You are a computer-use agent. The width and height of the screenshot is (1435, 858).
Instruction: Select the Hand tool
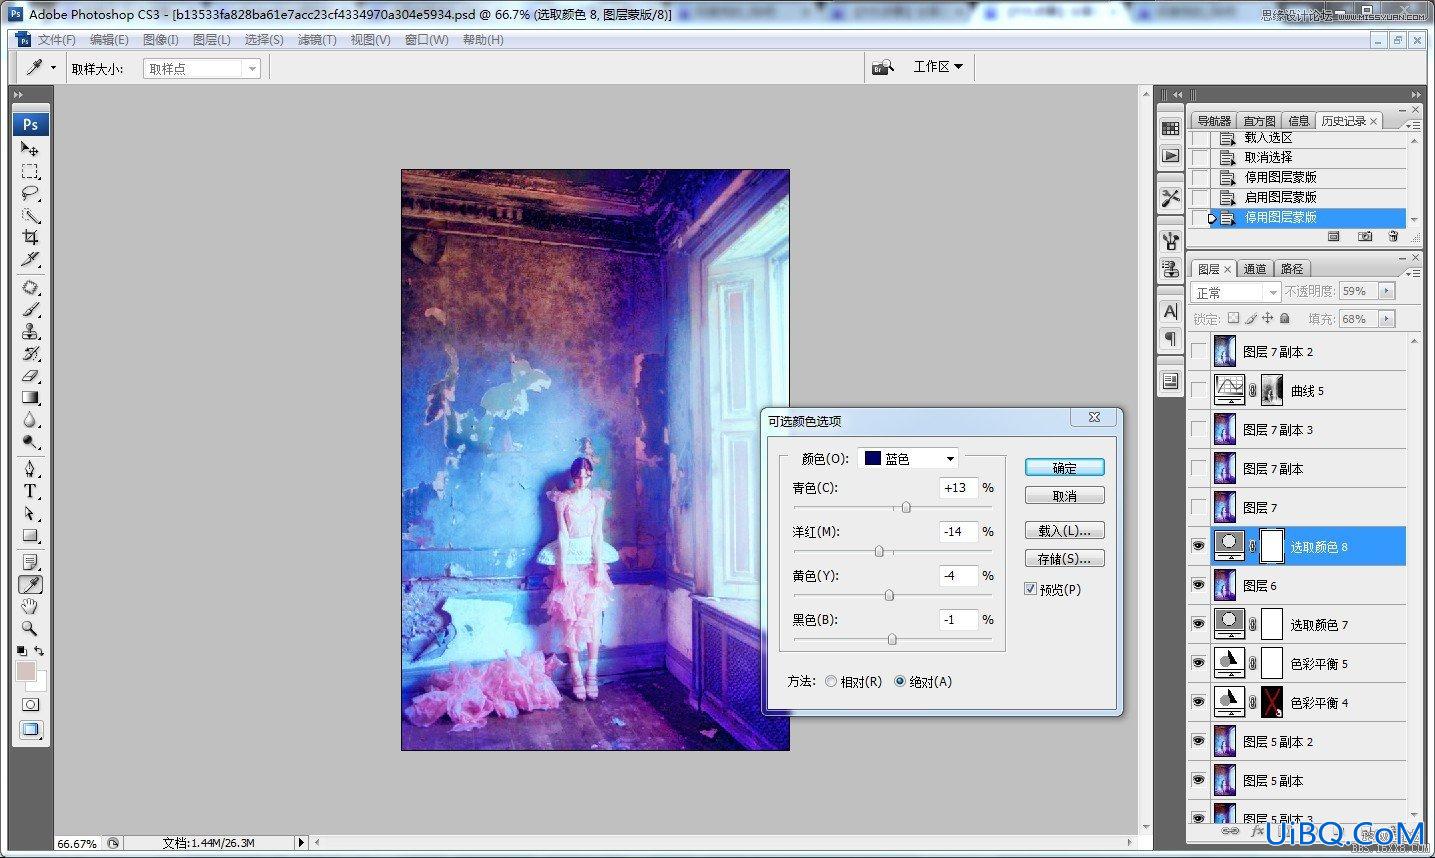(30, 607)
